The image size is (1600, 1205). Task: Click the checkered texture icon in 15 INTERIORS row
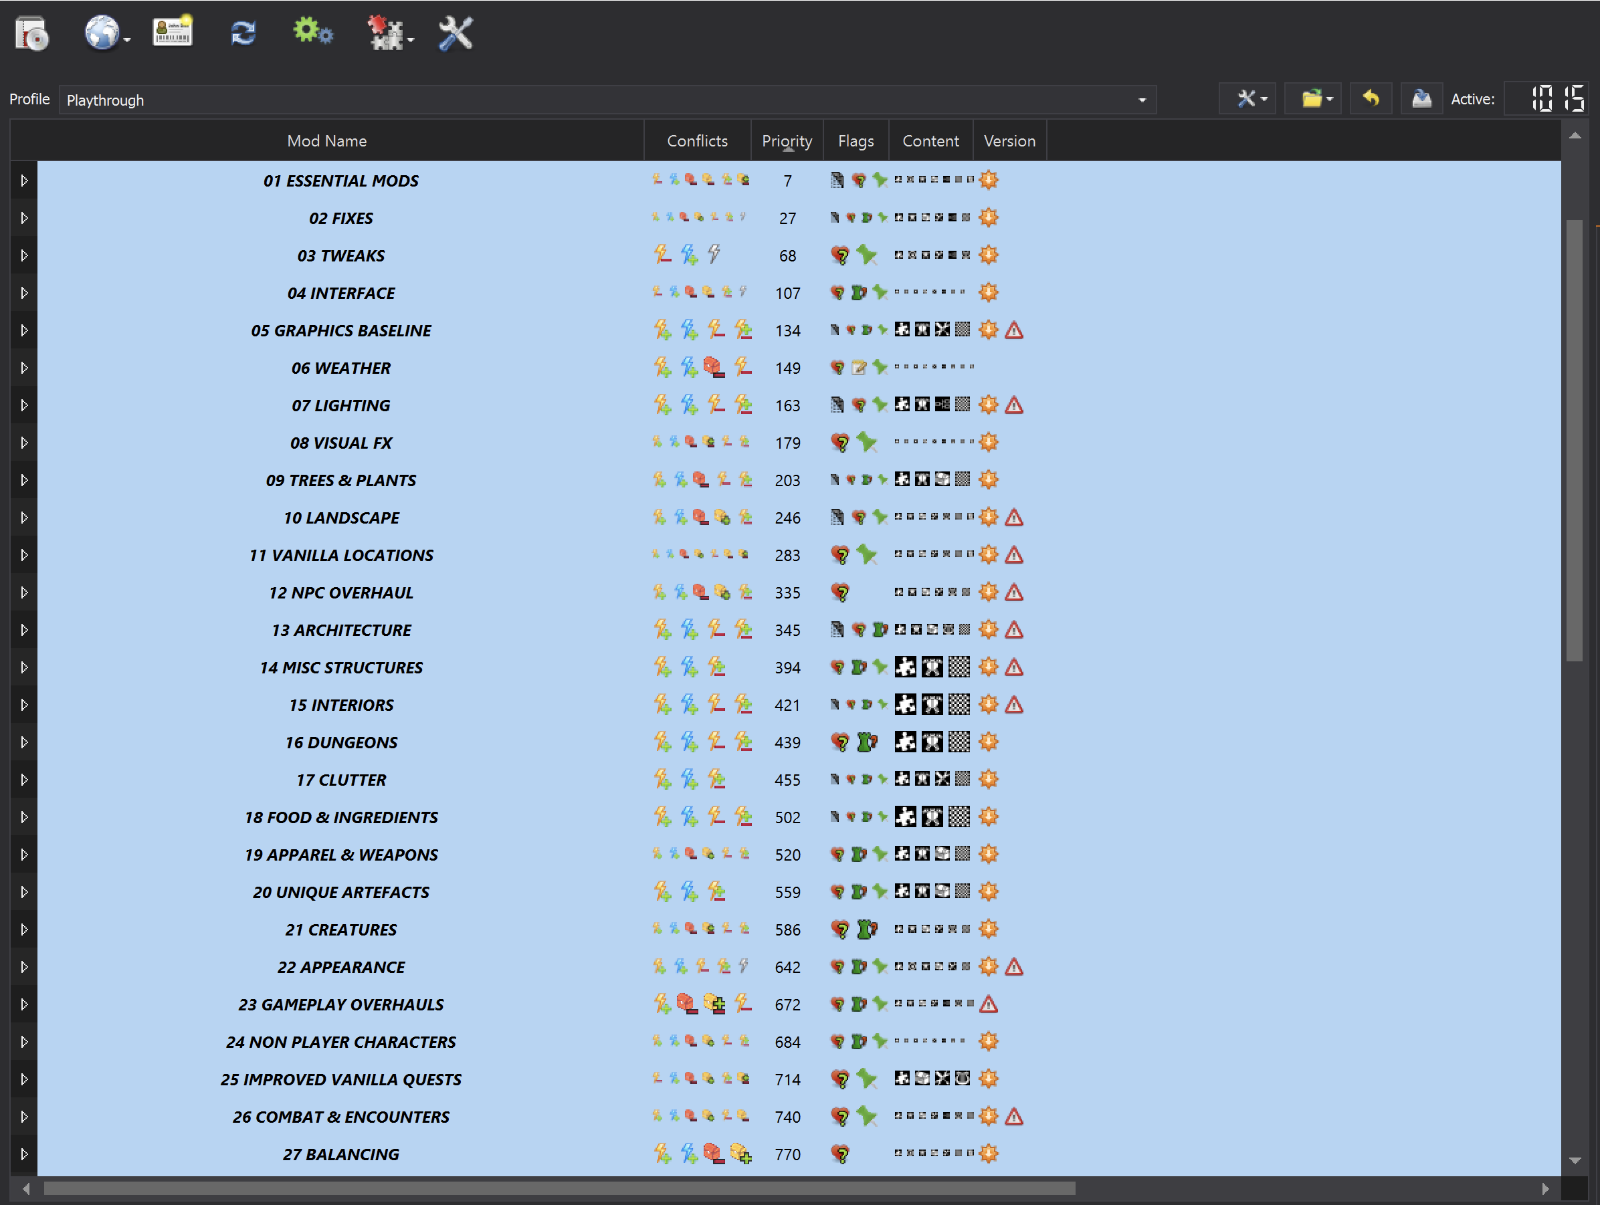pos(959,704)
